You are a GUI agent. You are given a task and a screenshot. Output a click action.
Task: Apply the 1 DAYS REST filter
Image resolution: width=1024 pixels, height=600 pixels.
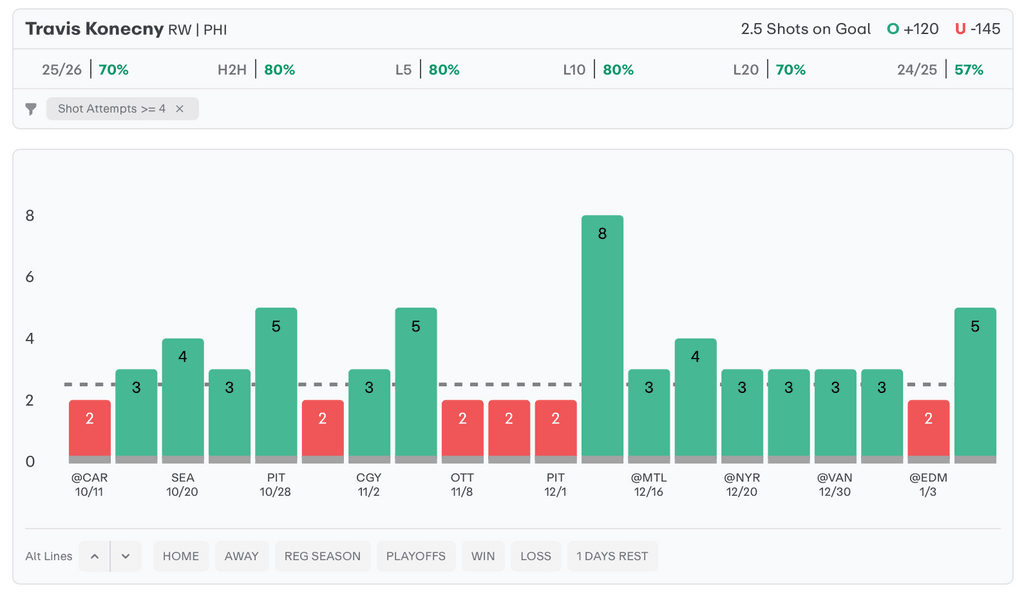612,556
